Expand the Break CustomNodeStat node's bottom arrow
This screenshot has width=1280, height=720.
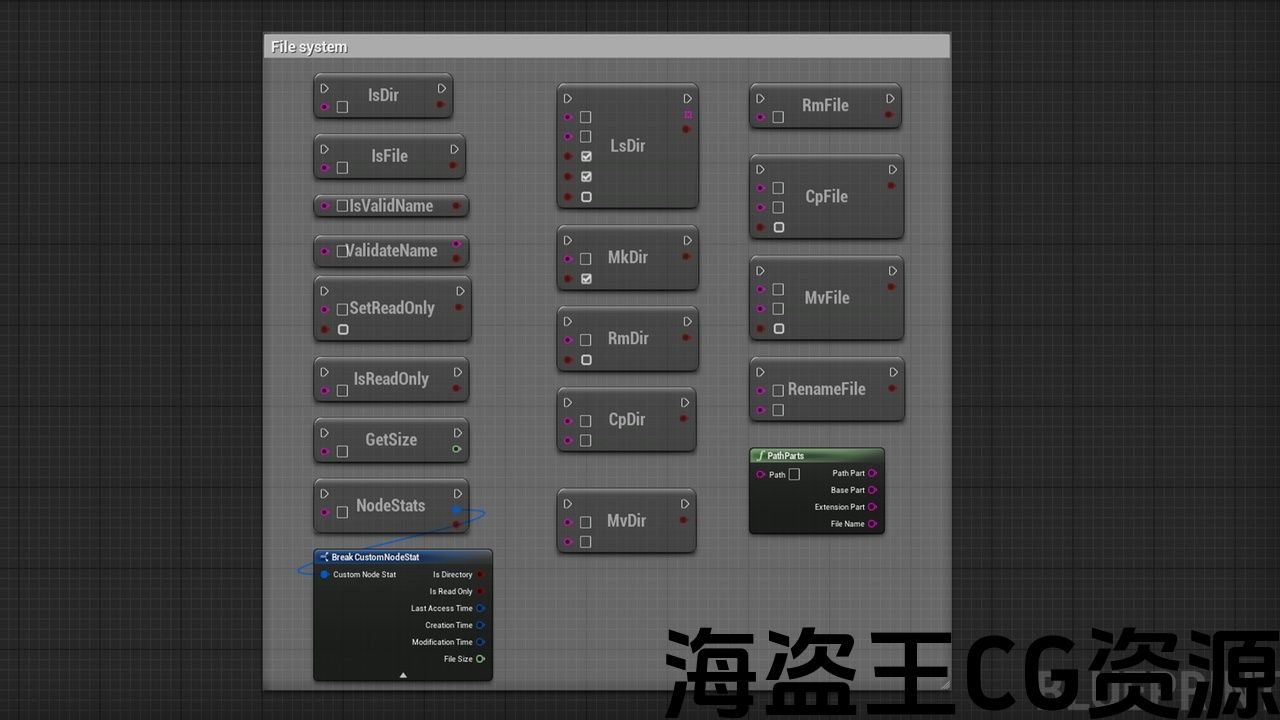click(403, 675)
